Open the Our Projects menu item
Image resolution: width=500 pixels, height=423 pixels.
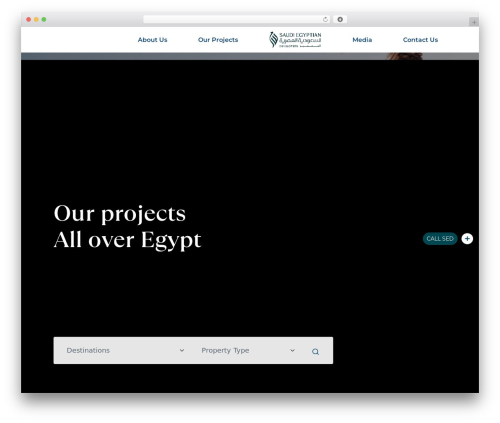[218, 40]
